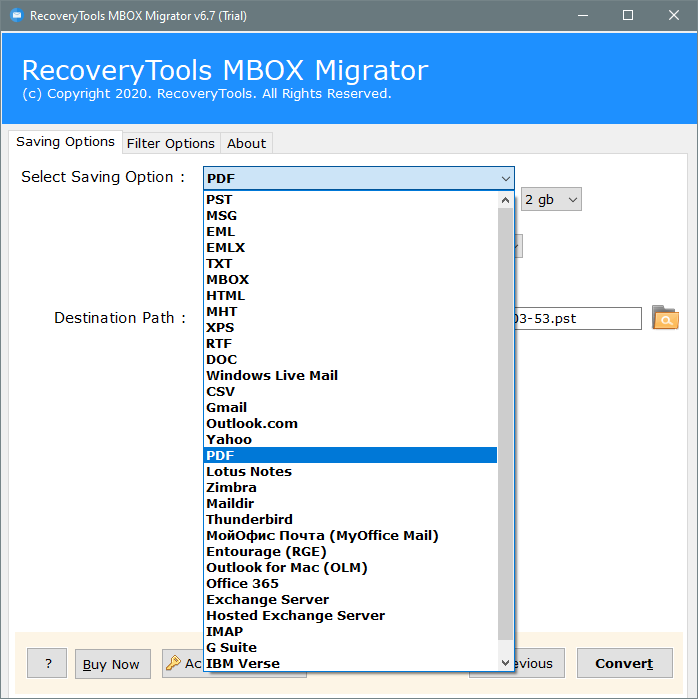The image size is (698, 699).
Task: Click the Destination Path text field
Action: point(577,319)
